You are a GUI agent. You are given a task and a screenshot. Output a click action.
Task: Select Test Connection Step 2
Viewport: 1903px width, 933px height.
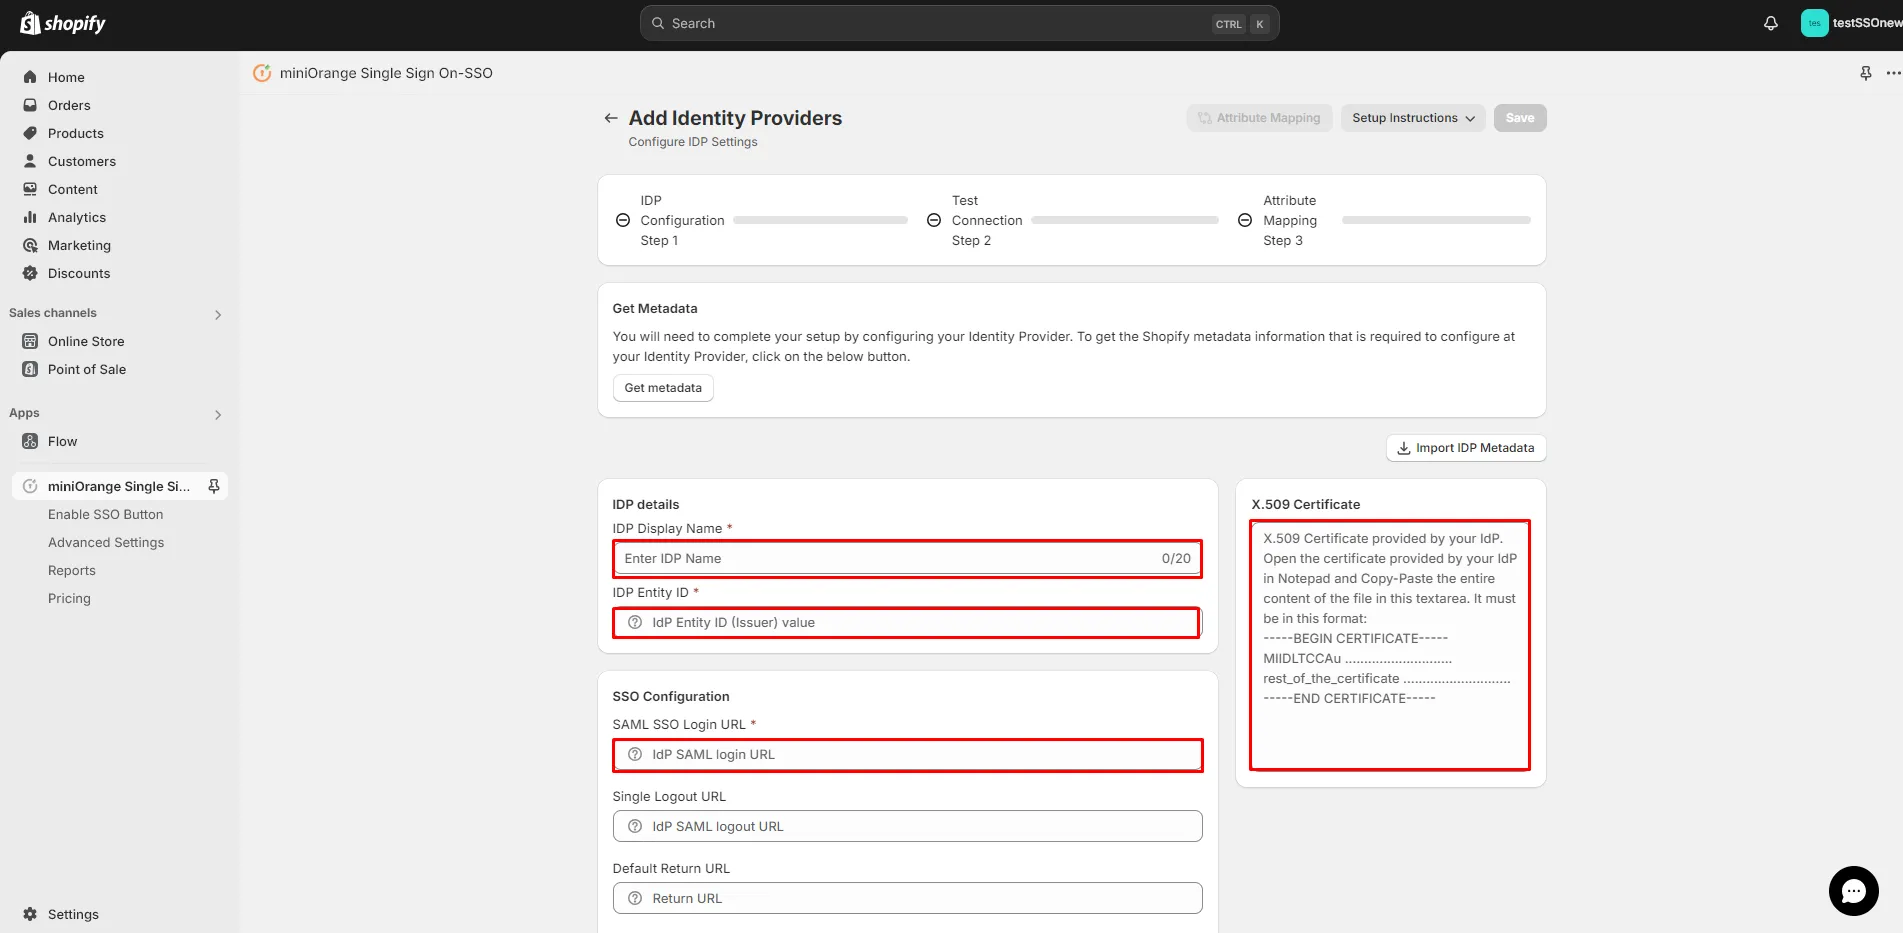[x=975, y=220]
